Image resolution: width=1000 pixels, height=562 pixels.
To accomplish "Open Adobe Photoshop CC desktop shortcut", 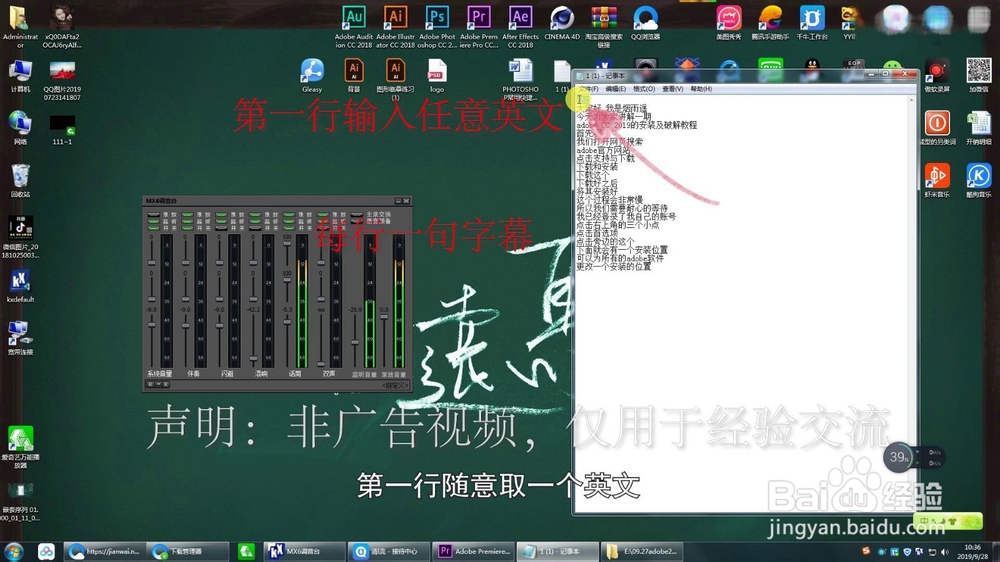I will tap(438, 25).
